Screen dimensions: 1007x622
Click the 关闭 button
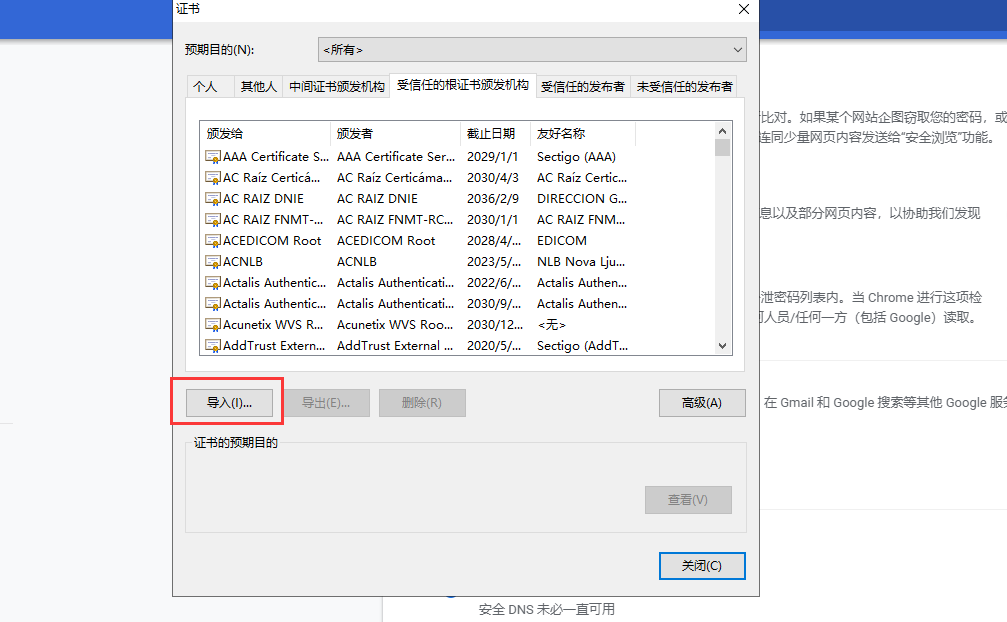coord(702,565)
